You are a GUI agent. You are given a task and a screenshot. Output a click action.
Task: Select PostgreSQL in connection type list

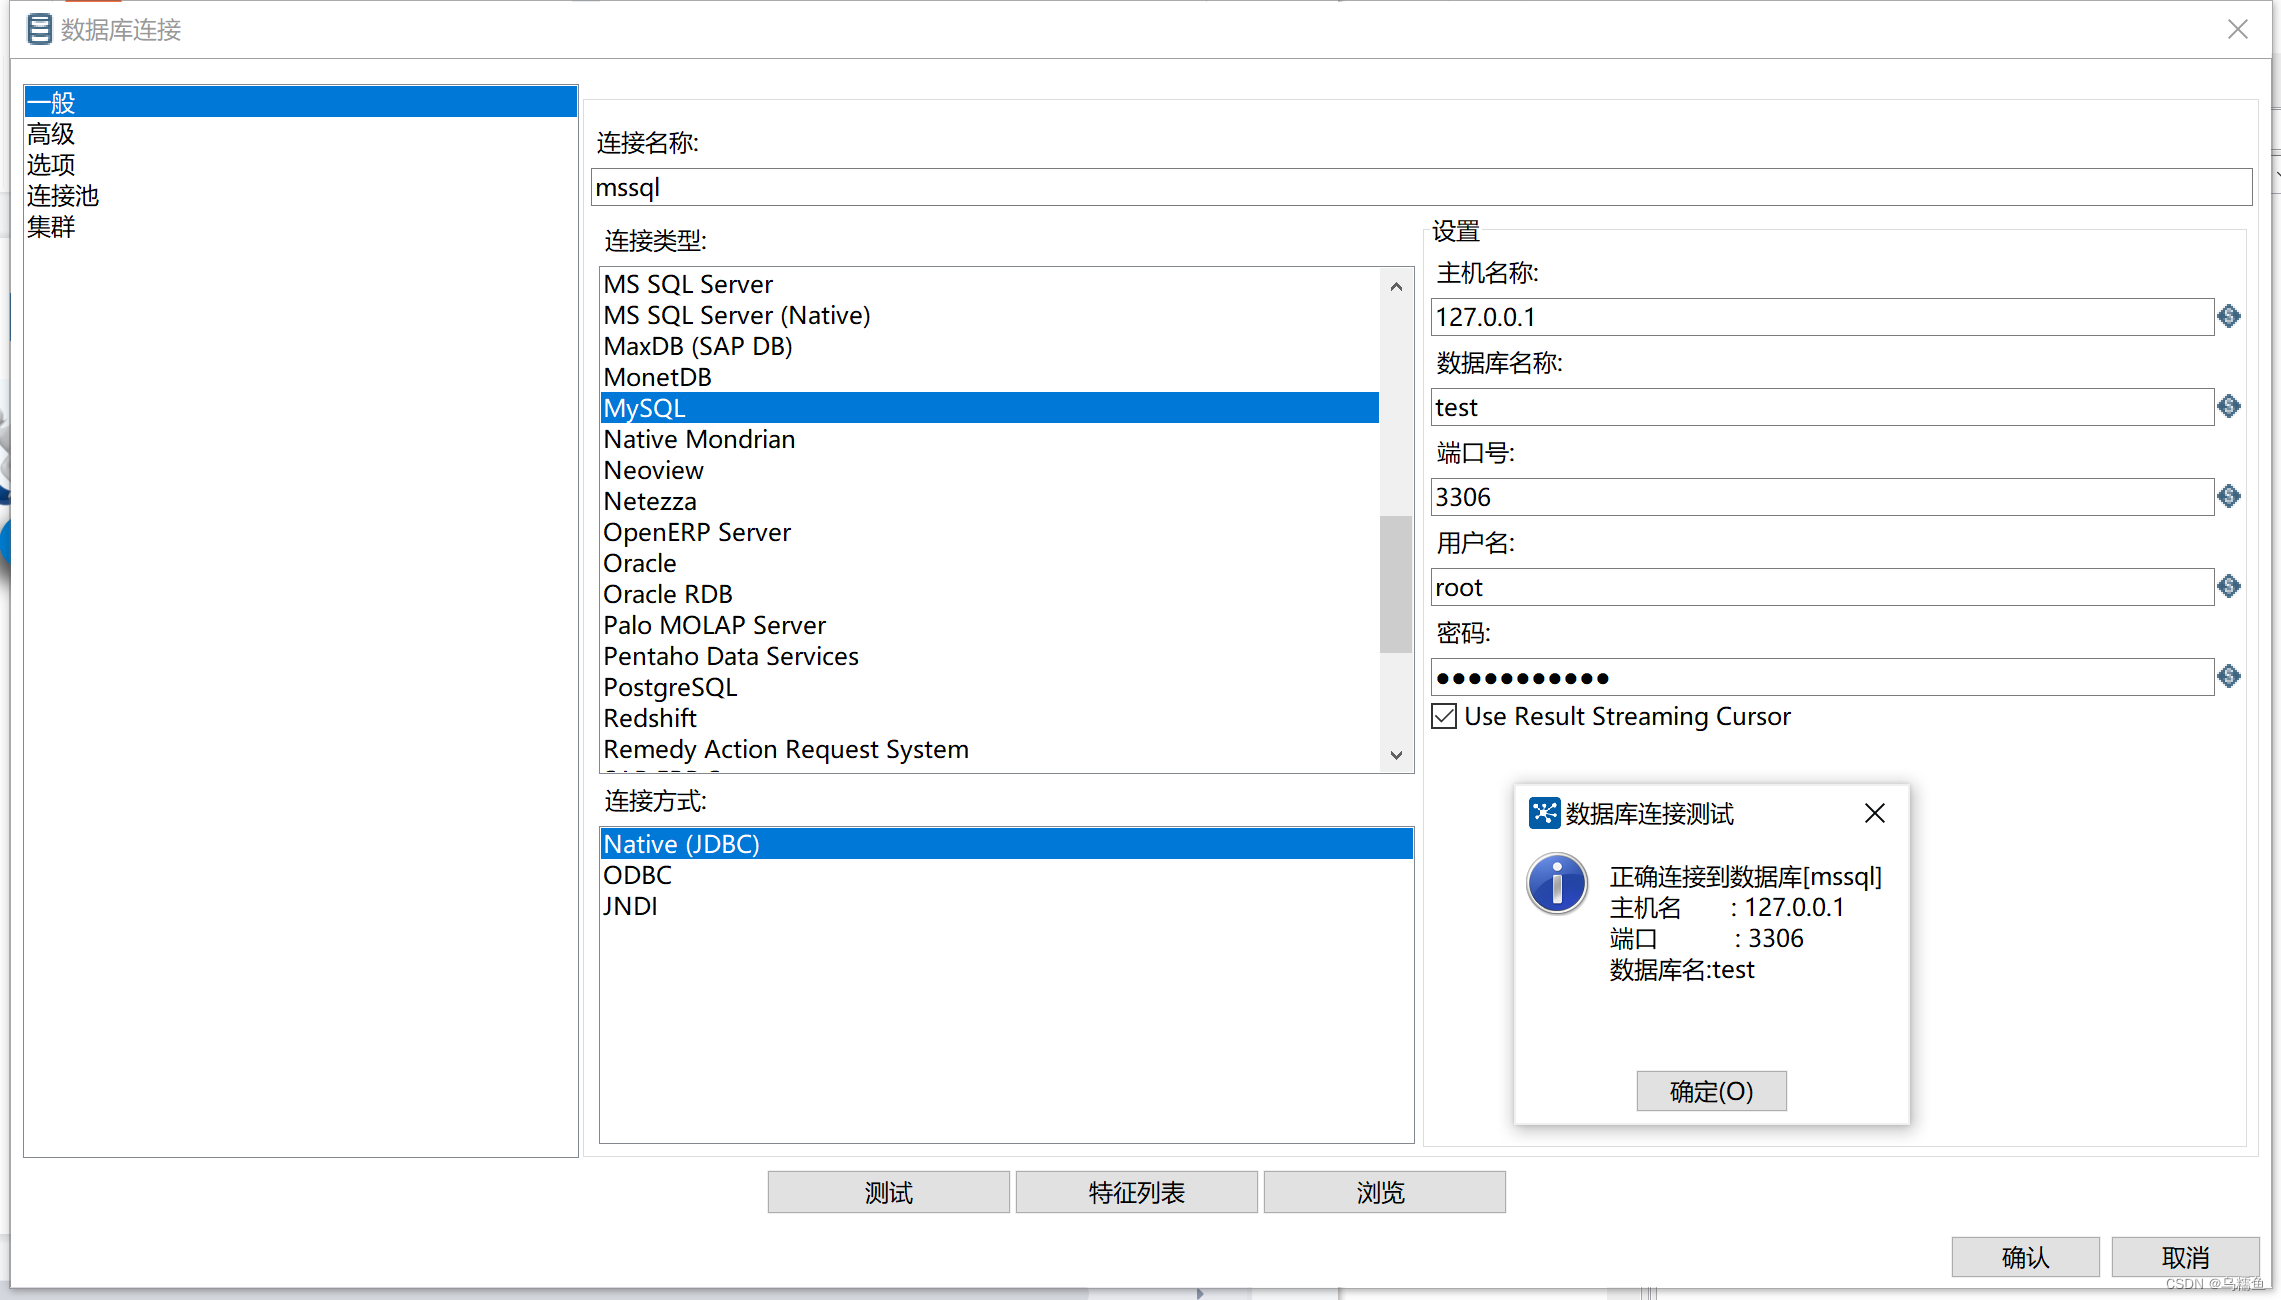click(x=670, y=688)
